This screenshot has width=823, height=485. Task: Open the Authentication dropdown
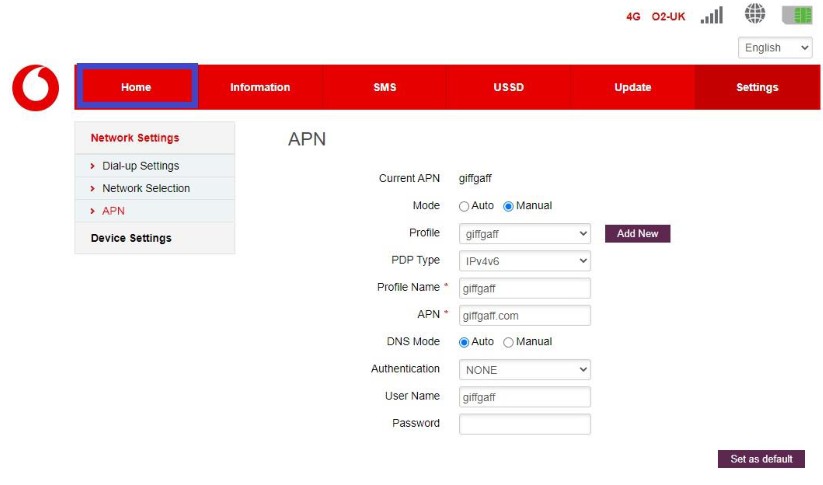click(525, 370)
